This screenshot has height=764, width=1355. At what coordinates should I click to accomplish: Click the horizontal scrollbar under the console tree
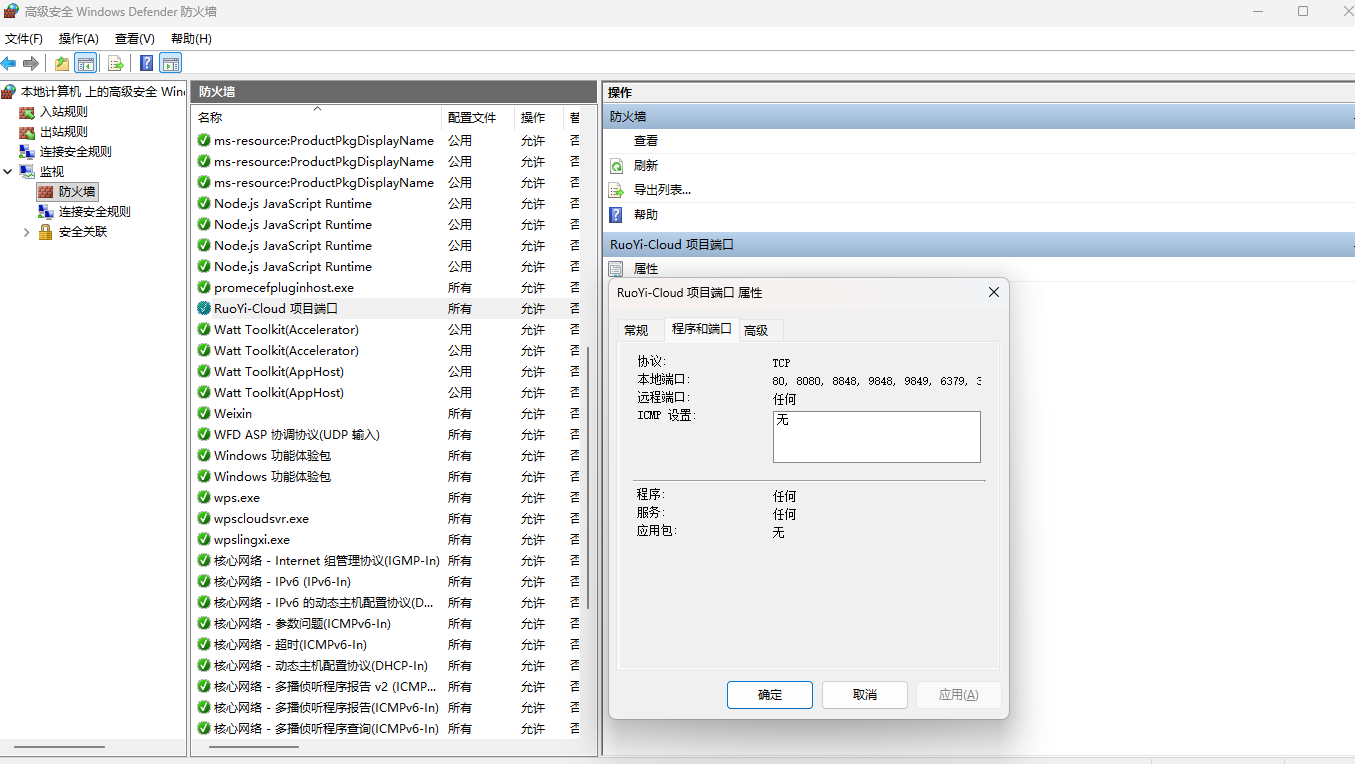point(59,747)
